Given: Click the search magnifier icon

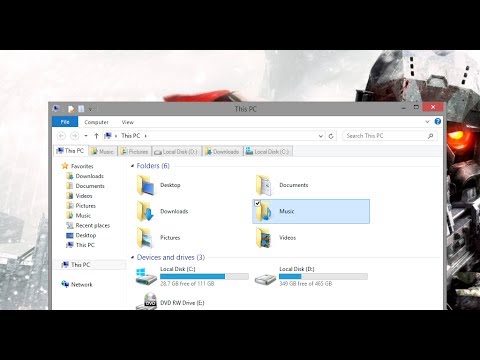Looking at the screenshot, I should click(431, 136).
